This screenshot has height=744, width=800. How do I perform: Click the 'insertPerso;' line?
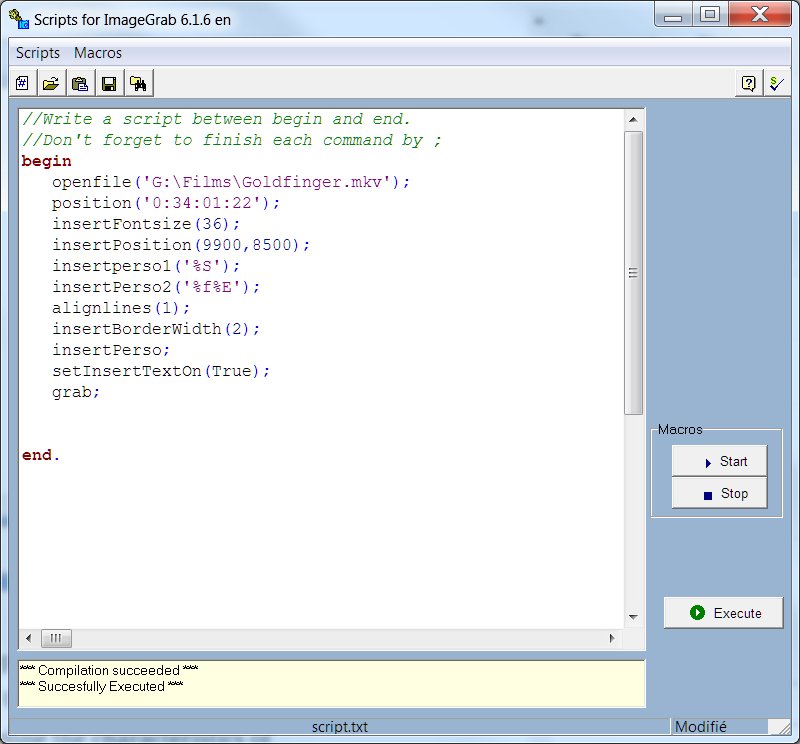pos(111,350)
